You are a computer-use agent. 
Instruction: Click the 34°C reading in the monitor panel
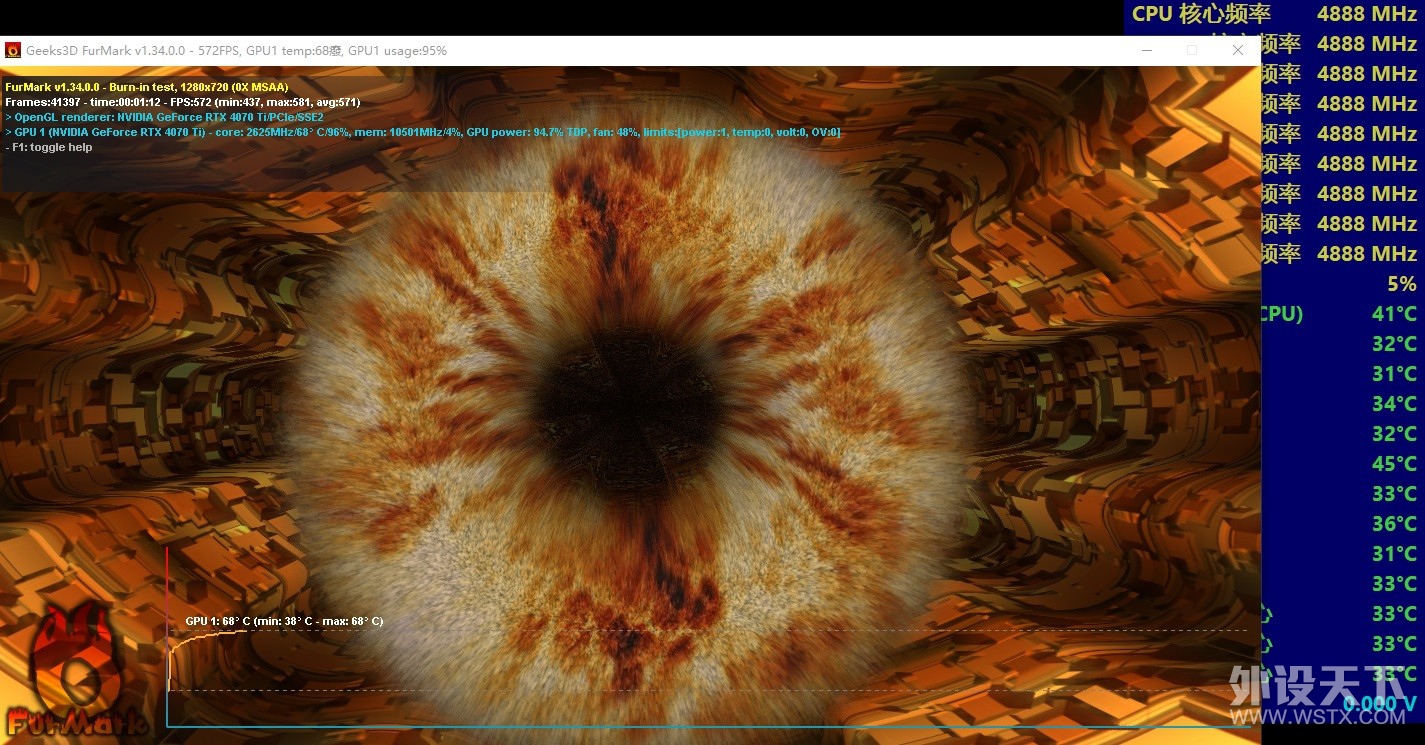(x=1394, y=404)
